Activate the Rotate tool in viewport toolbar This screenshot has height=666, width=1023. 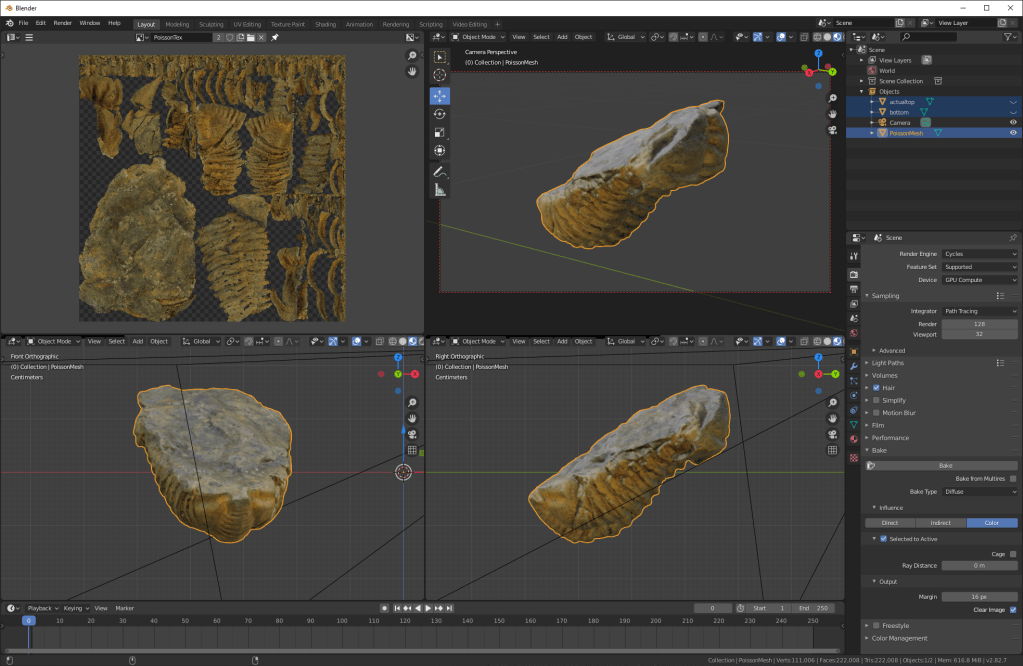(440, 114)
